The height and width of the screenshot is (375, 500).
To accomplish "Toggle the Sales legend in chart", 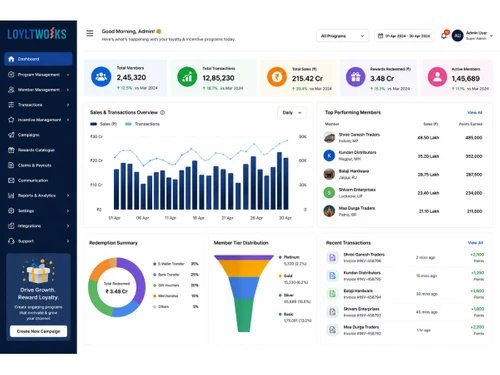I will [104, 124].
